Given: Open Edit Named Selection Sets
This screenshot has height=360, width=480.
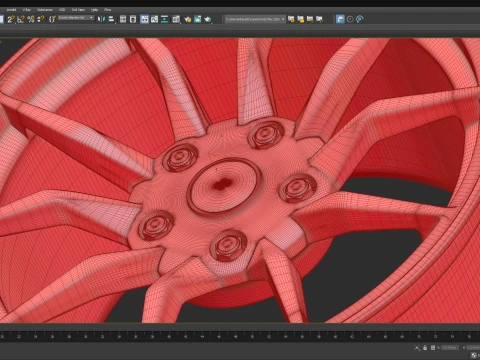Looking at the screenshot, I should (52, 19).
